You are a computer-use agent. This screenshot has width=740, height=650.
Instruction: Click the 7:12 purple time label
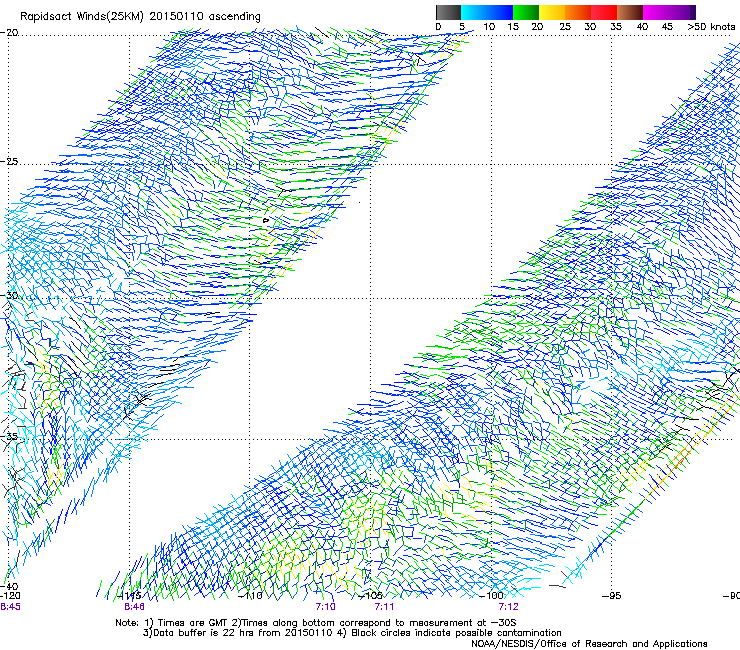509,607
